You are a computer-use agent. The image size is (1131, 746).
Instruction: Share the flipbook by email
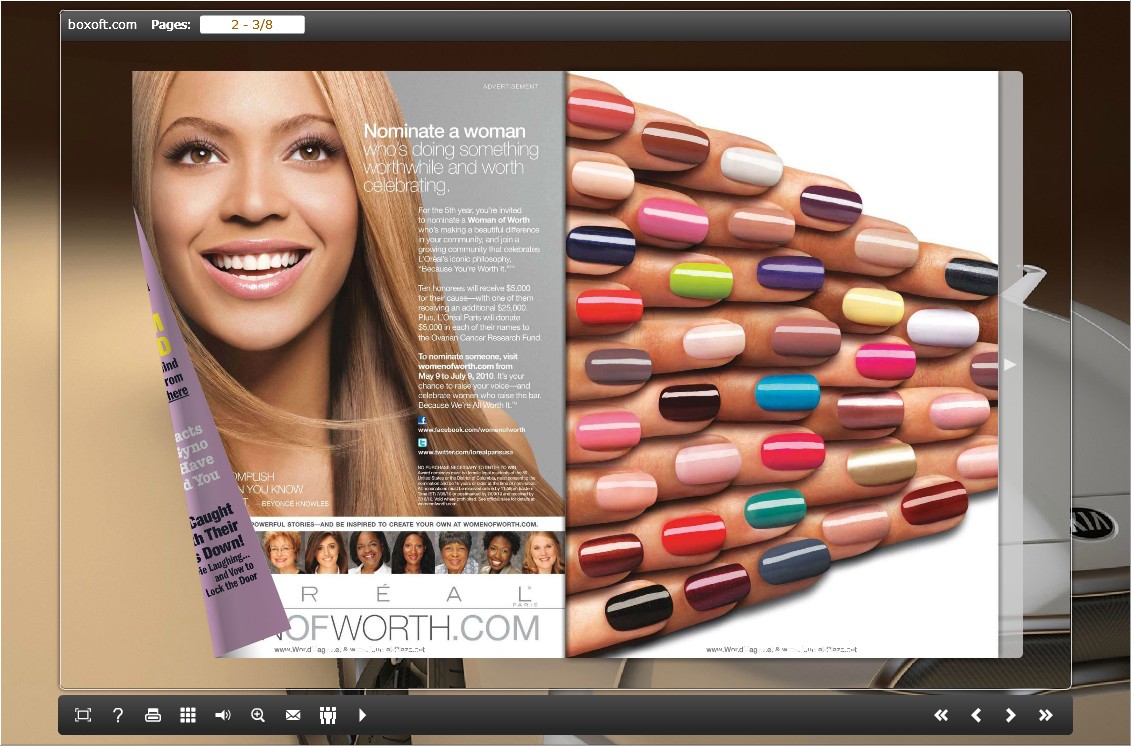(x=293, y=715)
